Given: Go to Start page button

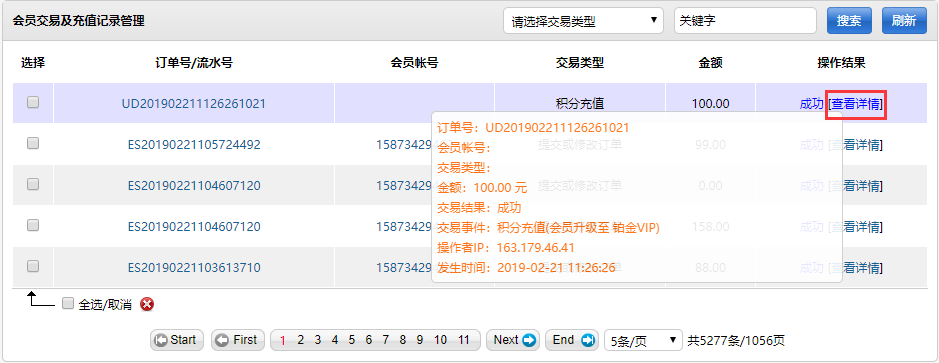Looking at the screenshot, I should pyautogui.click(x=177, y=340).
